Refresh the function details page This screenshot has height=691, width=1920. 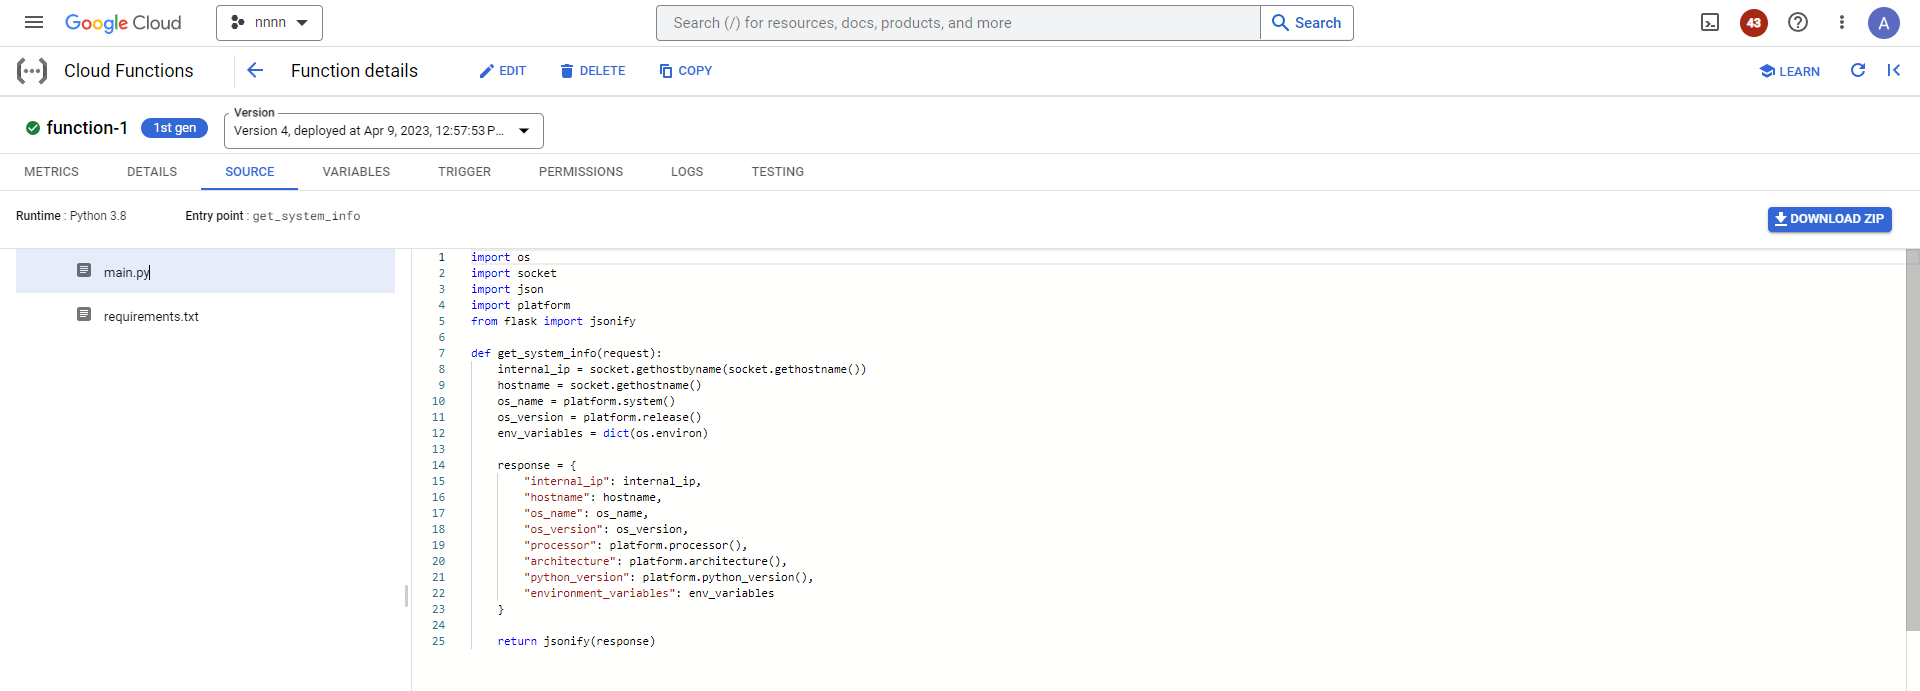coord(1858,70)
